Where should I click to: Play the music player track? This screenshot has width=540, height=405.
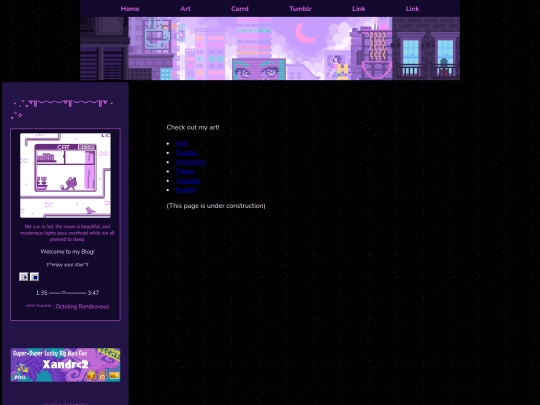click(24, 277)
